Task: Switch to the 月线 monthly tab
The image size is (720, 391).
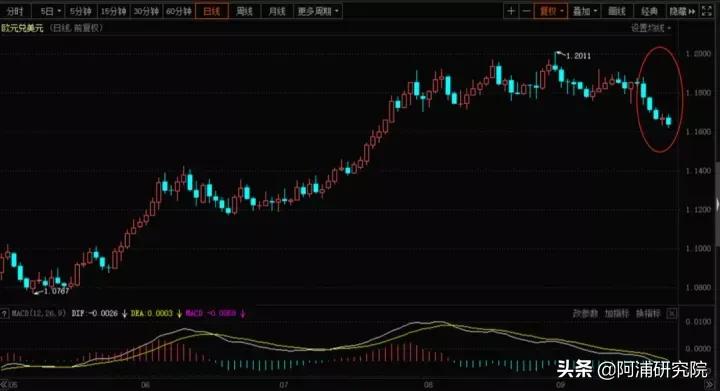Action: click(x=276, y=11)
